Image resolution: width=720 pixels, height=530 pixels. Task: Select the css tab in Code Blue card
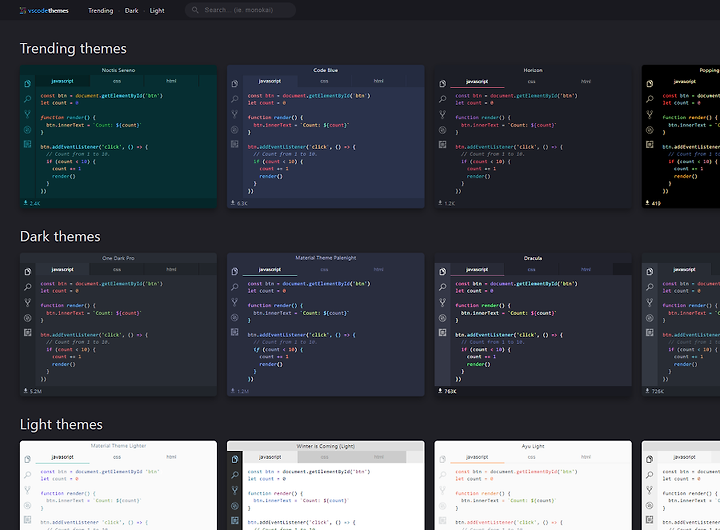point(324,81)
